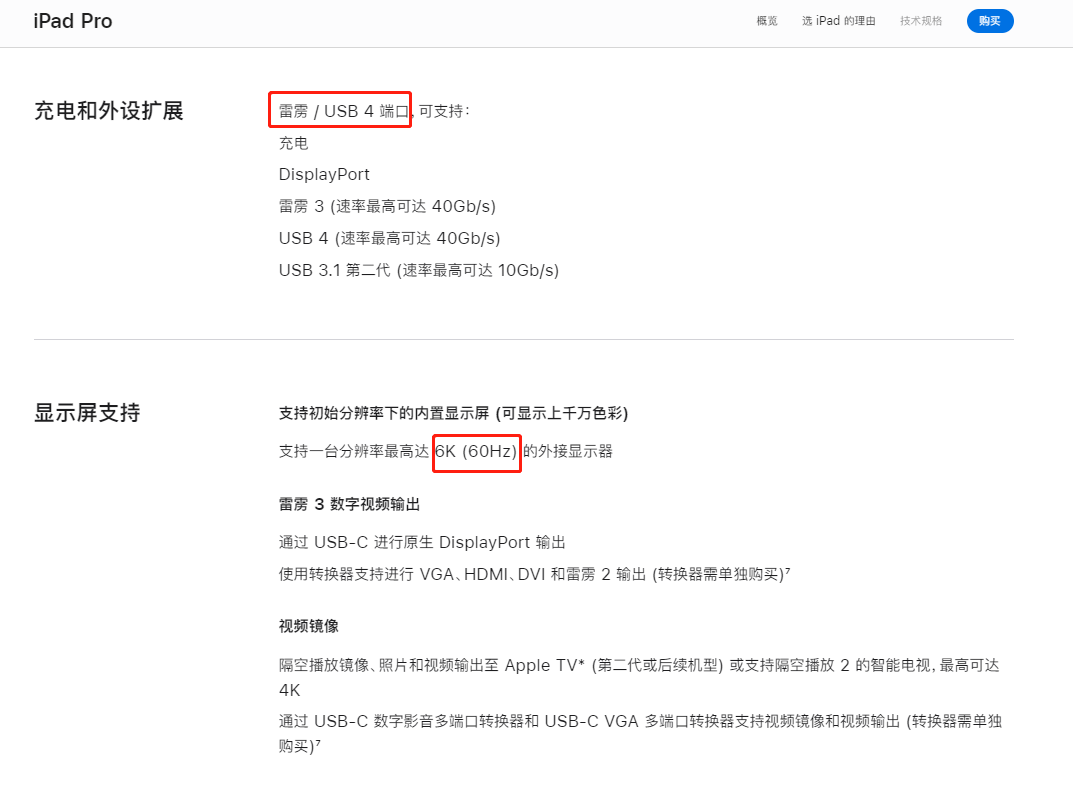This screenshot has height=801, width=1073.
Task: Click the blue 购买 buy button
Action: 990,21
